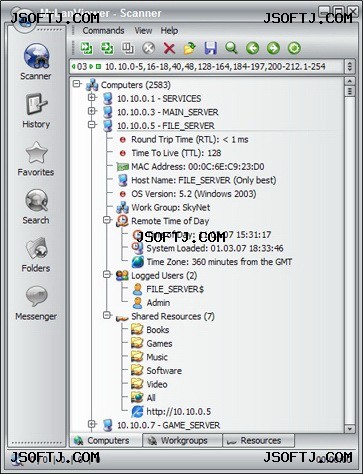Viewport: 363px width, 474px height.
Task: Expand the 10.10.0.7 - GAME_SERVER node
Action: [92, 424]
